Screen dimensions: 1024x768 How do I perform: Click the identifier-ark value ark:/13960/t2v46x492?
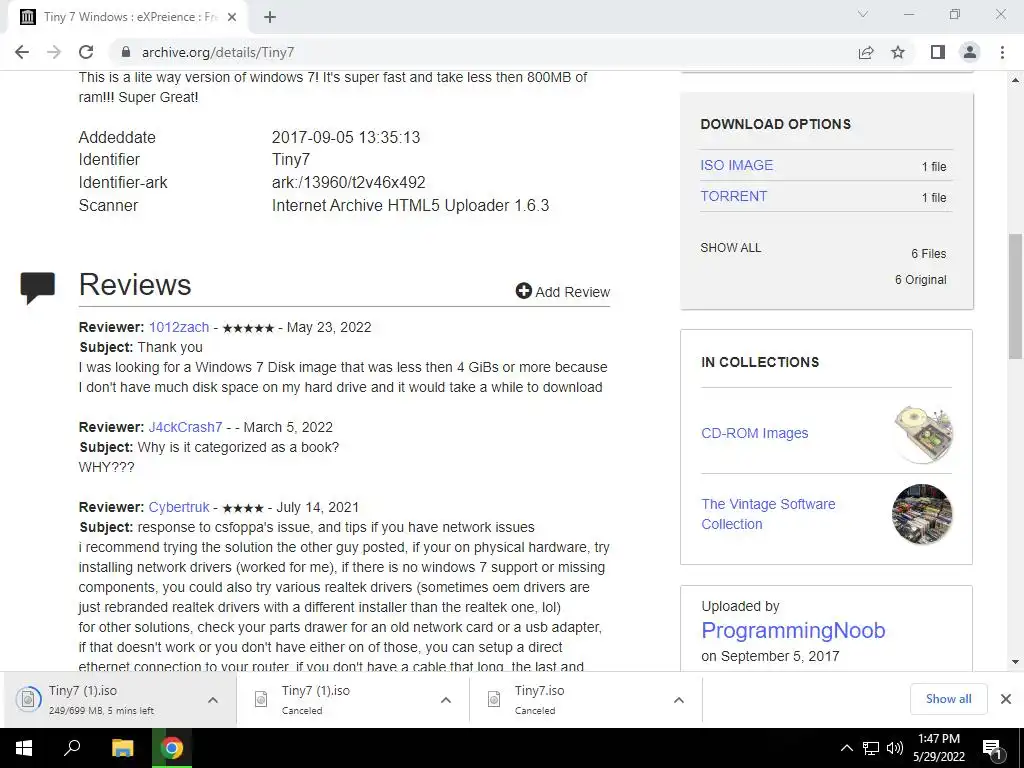(x=349, y=183)
